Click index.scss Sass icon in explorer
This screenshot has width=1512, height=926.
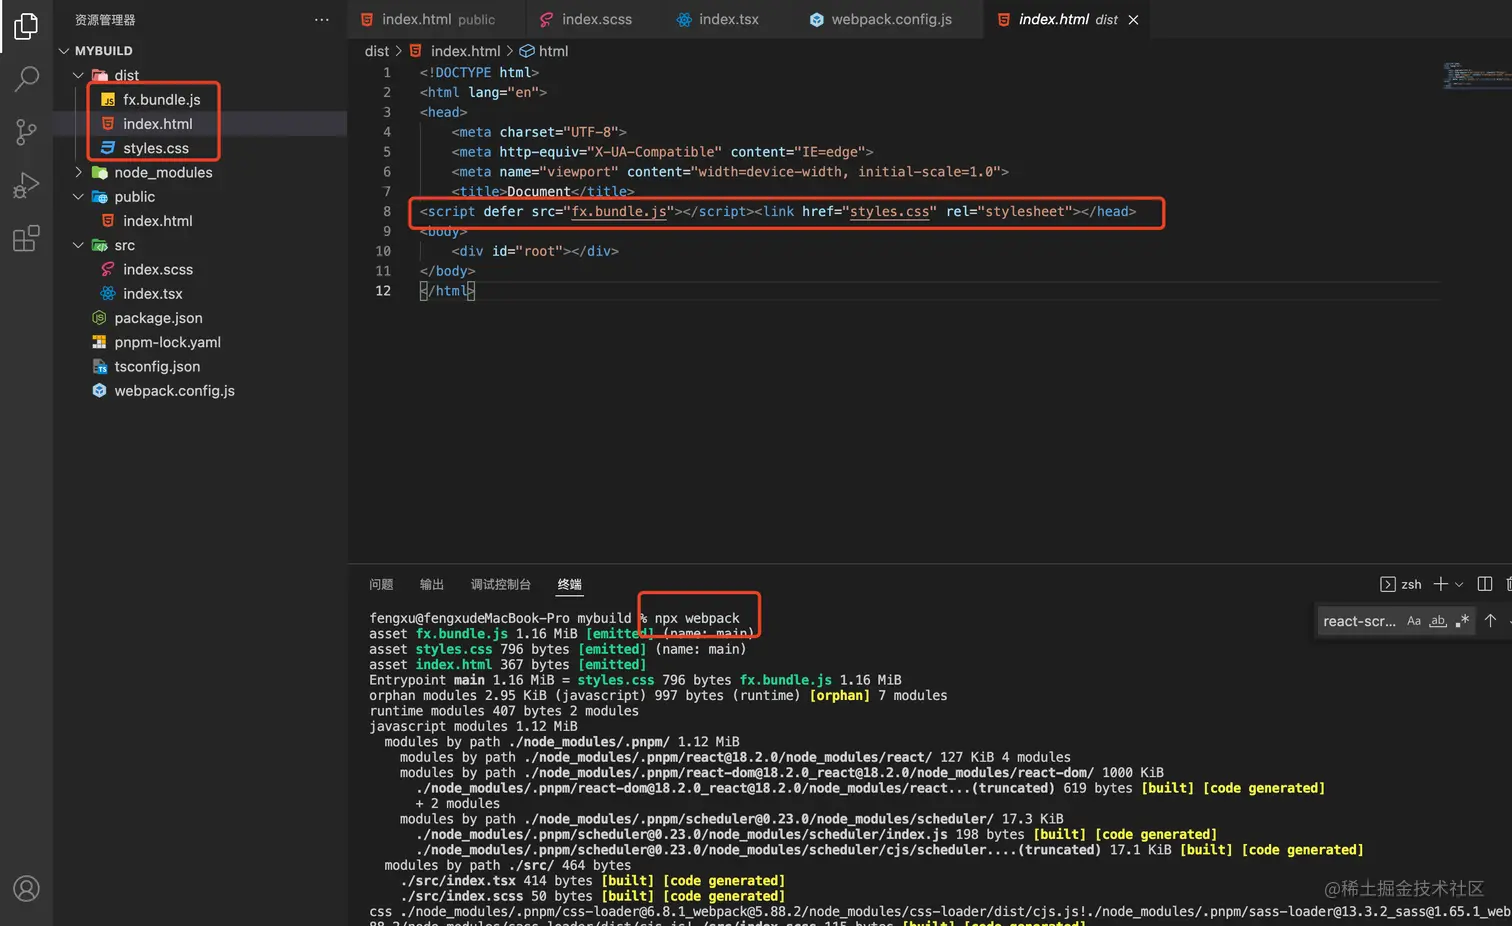point(108,270)
